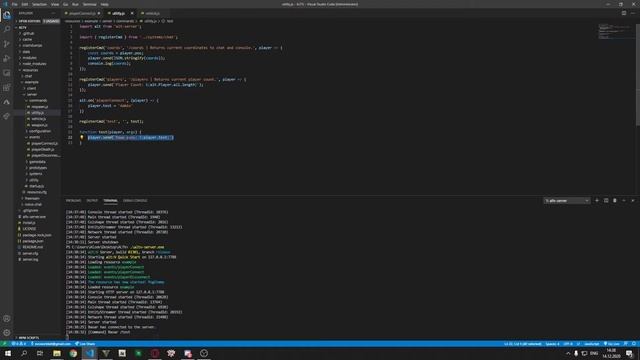The height and width of the screenshot is (360, 640).
Task: Click the editor minimap preview
Action: 617,31
